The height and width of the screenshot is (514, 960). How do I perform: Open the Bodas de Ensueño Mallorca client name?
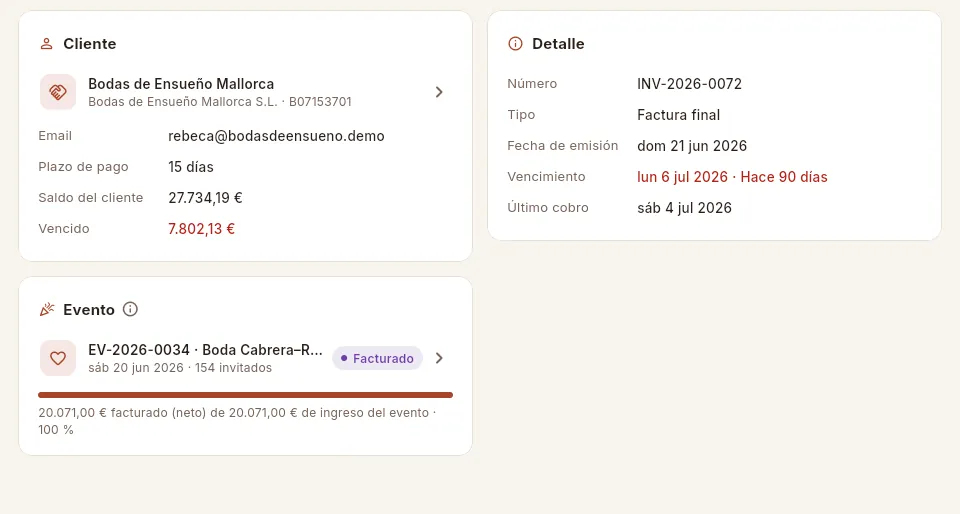181,84
